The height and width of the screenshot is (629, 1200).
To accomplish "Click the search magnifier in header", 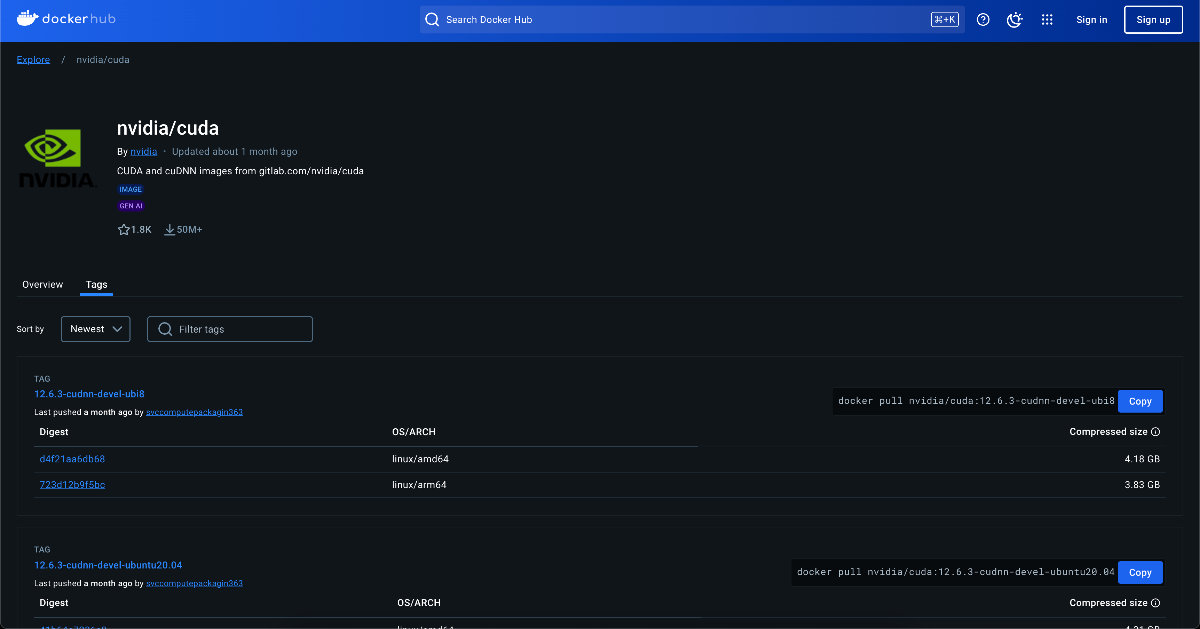I will click(x=432, y=19).
